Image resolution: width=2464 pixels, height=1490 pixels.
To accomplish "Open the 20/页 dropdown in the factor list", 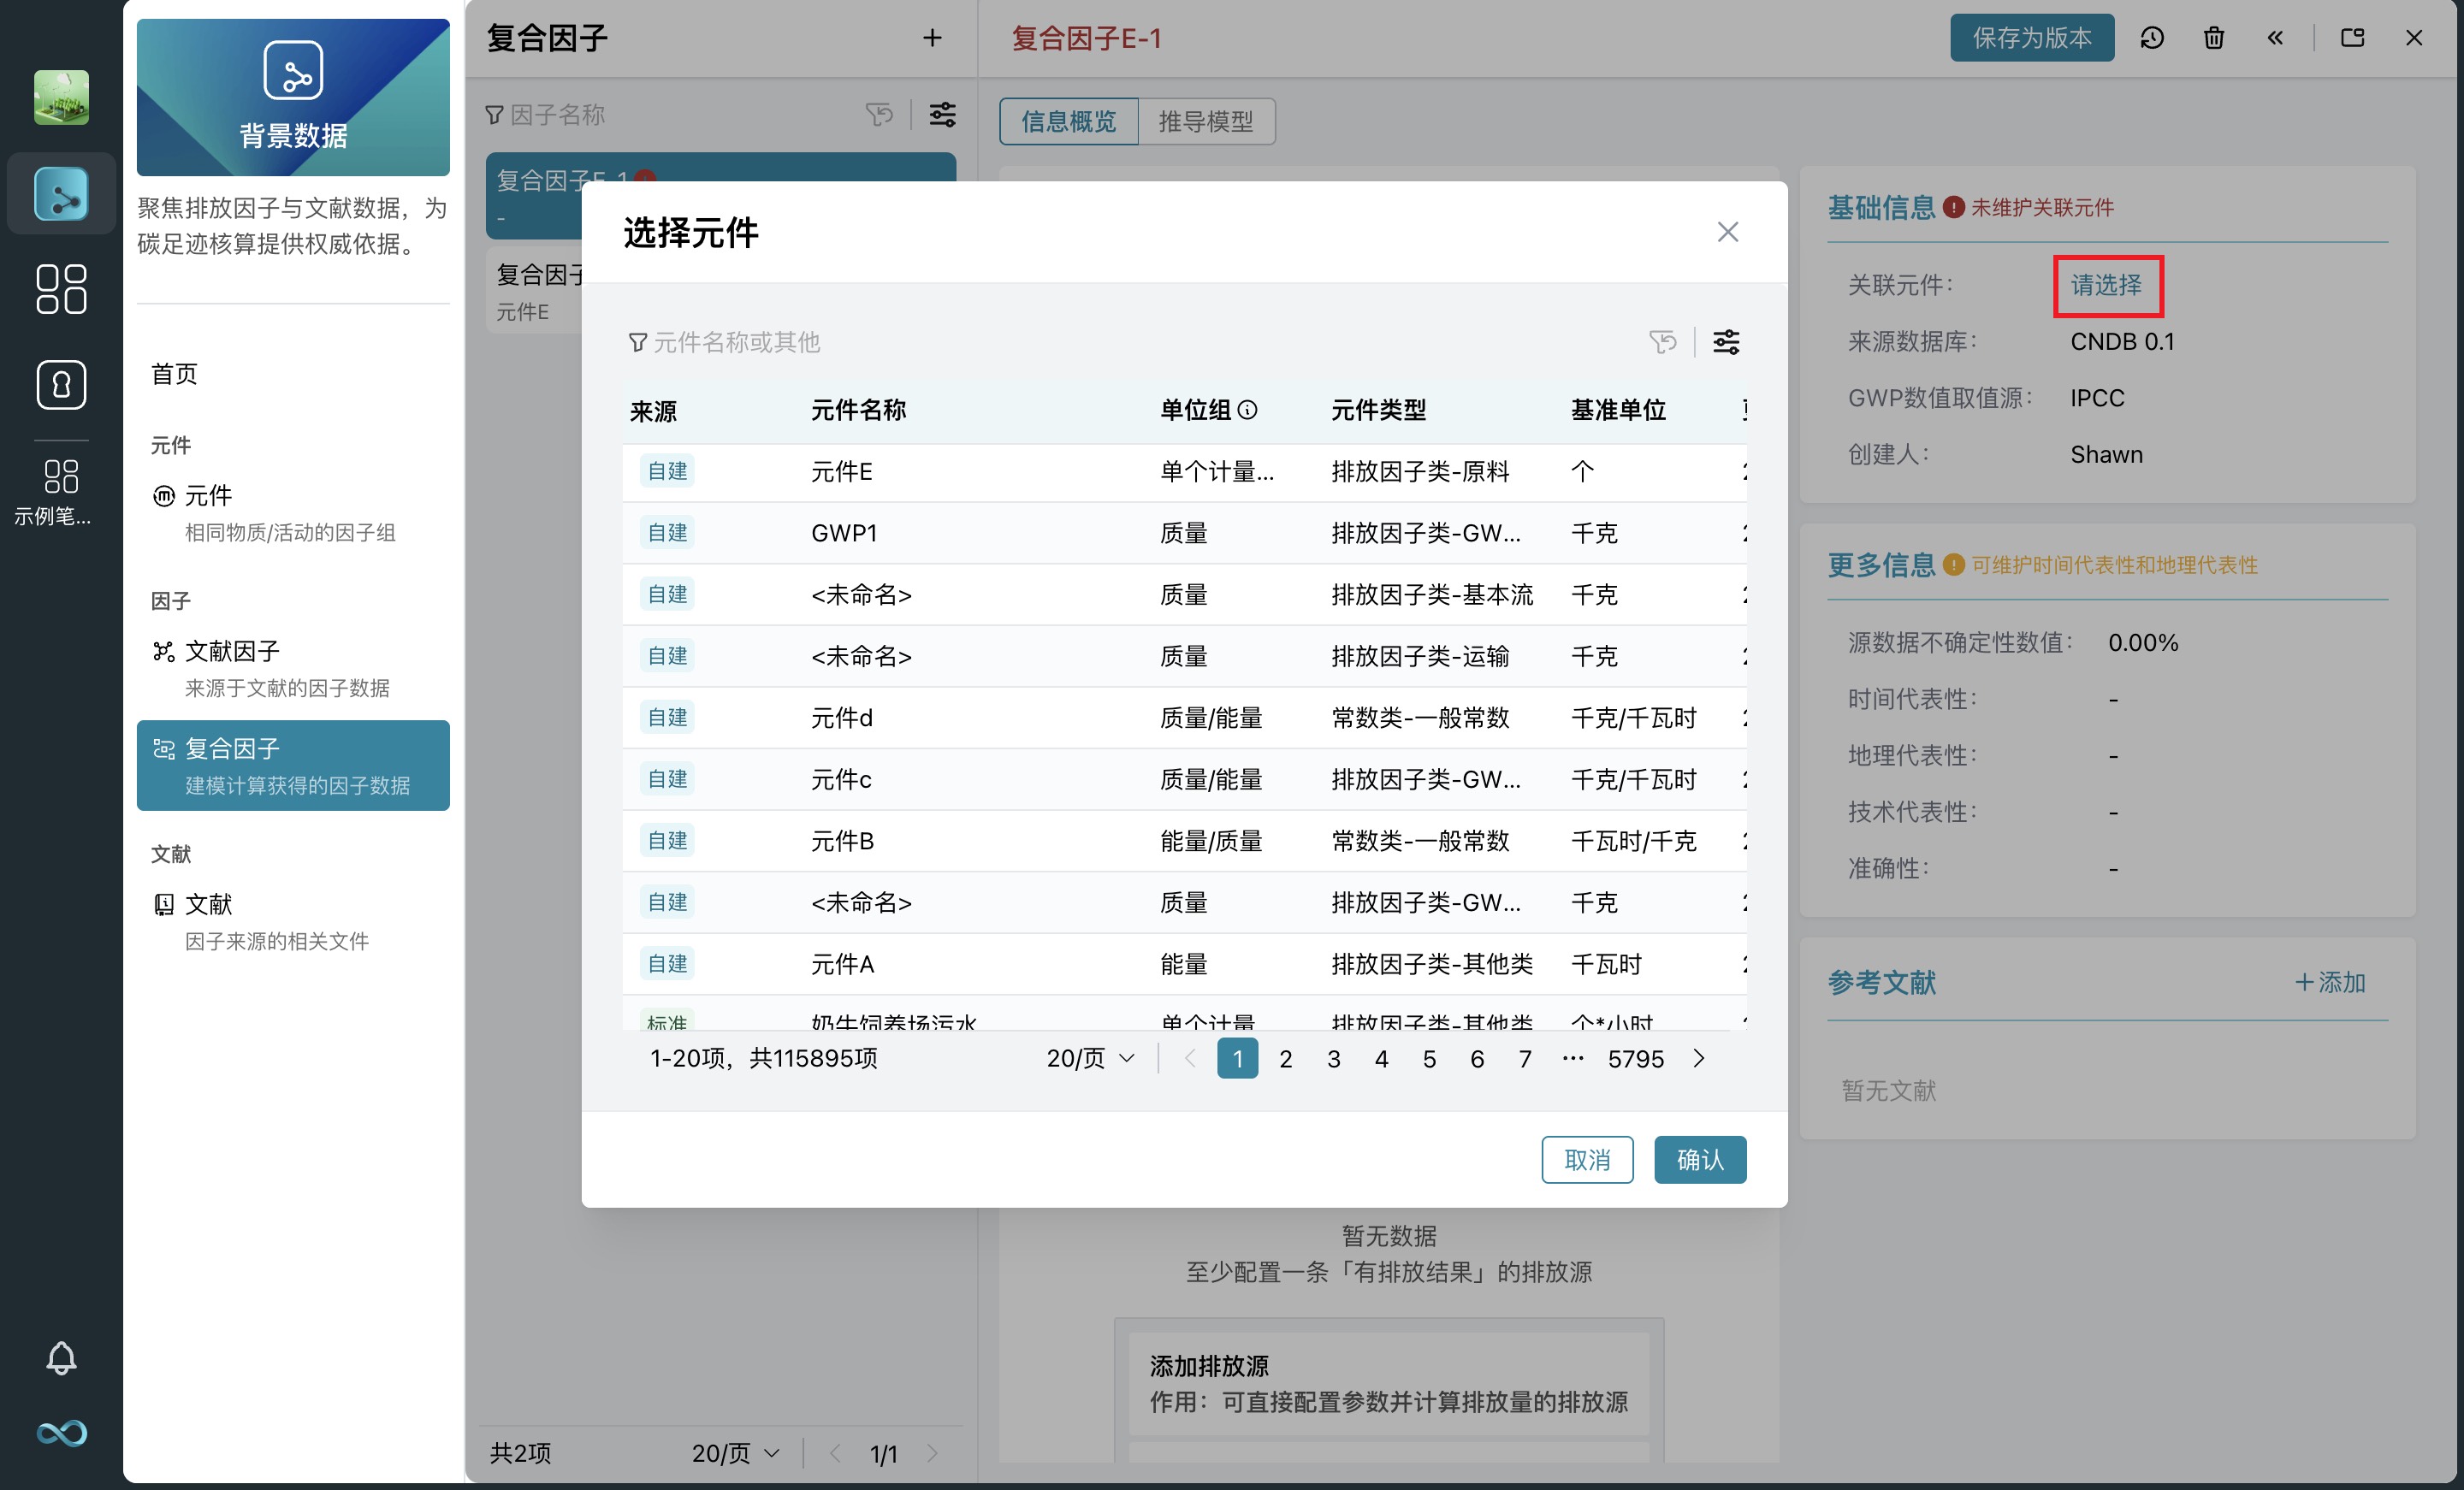I will pyautogui.click(x=735, y=1452).
